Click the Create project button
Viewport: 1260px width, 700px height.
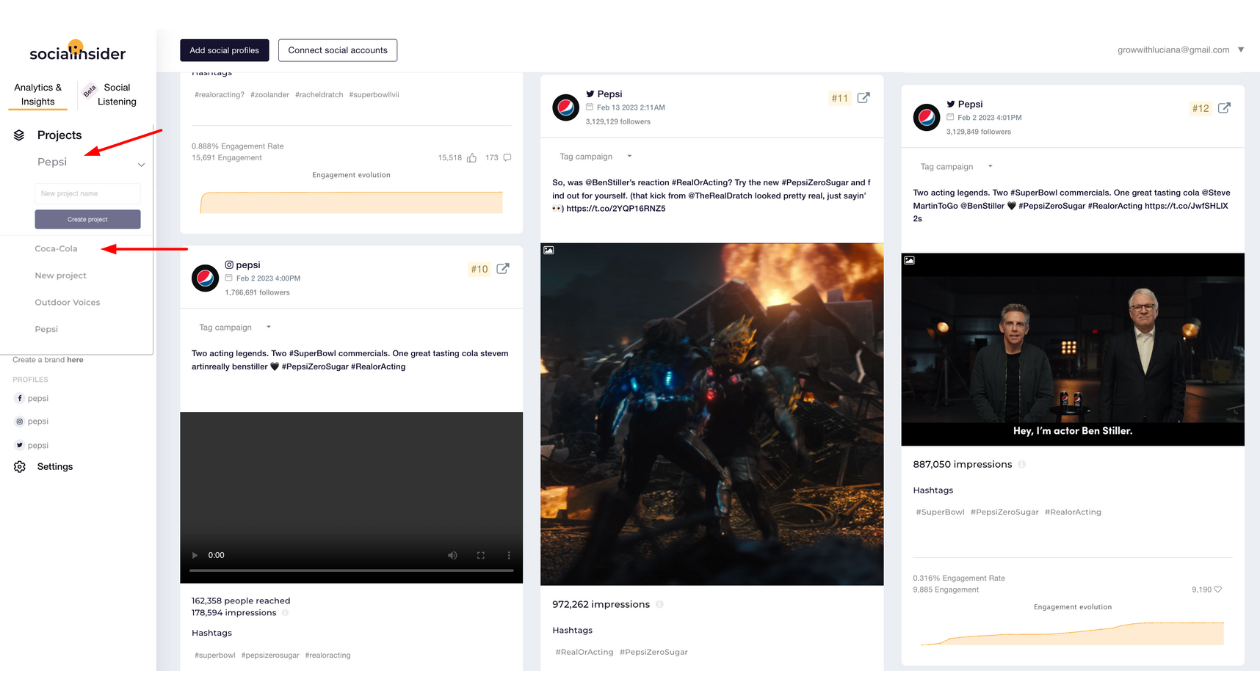tap(88, 219)
